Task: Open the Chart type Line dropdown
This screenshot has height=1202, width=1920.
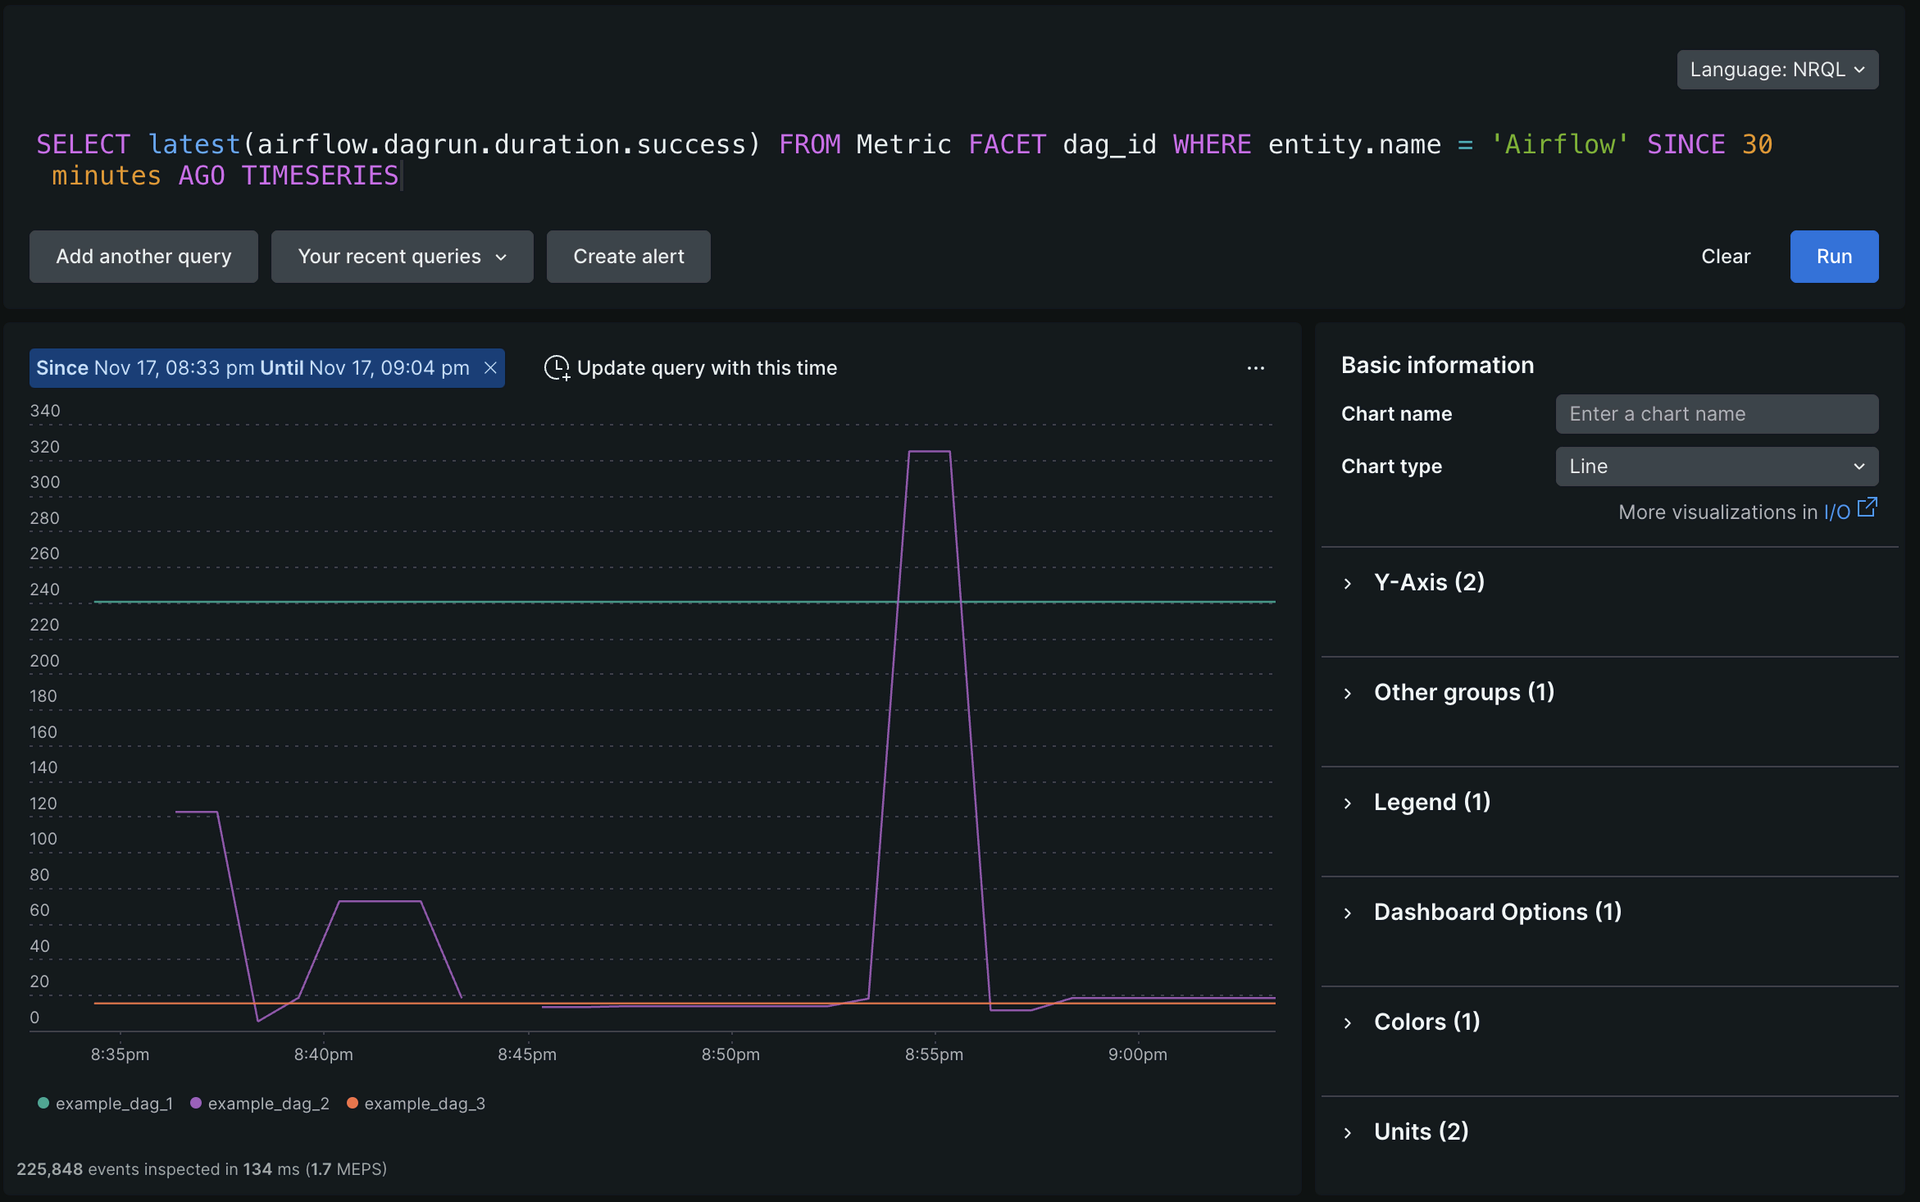Action: (x=1716, y=466)
